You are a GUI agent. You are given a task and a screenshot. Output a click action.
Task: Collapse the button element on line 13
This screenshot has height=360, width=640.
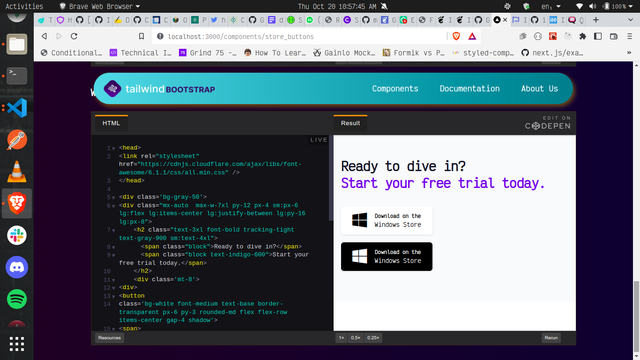click(x=113, y=296)
